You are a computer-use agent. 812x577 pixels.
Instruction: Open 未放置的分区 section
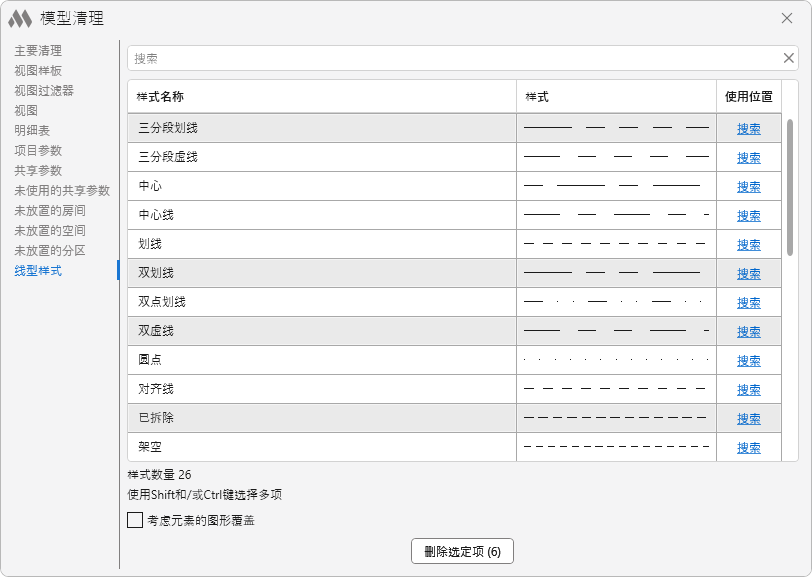[50, 251]
